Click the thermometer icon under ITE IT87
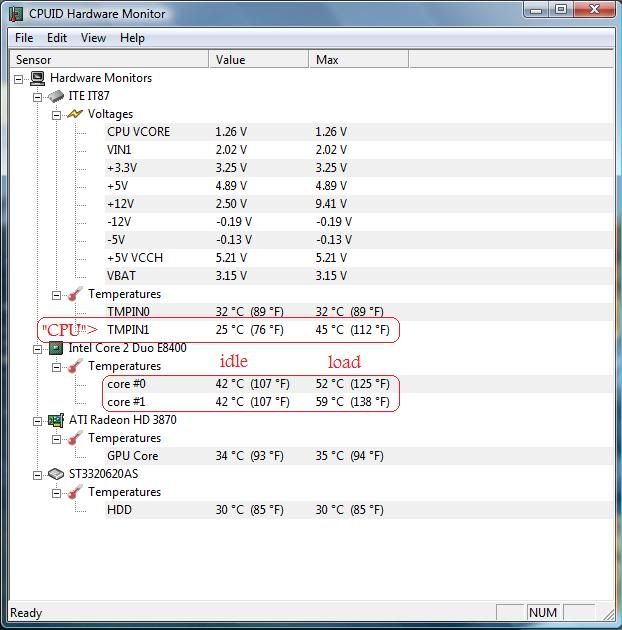The width and height of the screenshot is (622, 630). [x=75, y=294]
